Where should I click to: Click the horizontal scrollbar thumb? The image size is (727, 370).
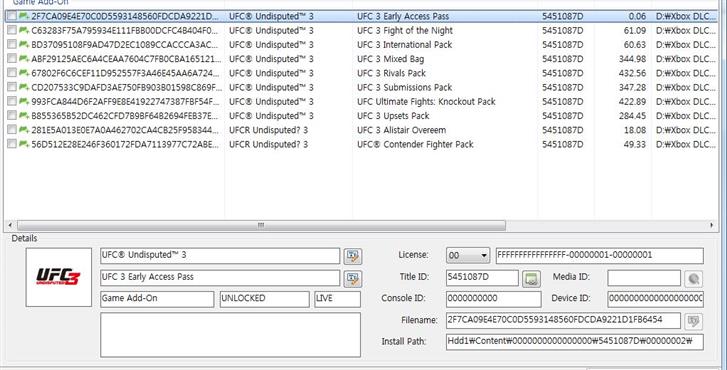point(261,225)
